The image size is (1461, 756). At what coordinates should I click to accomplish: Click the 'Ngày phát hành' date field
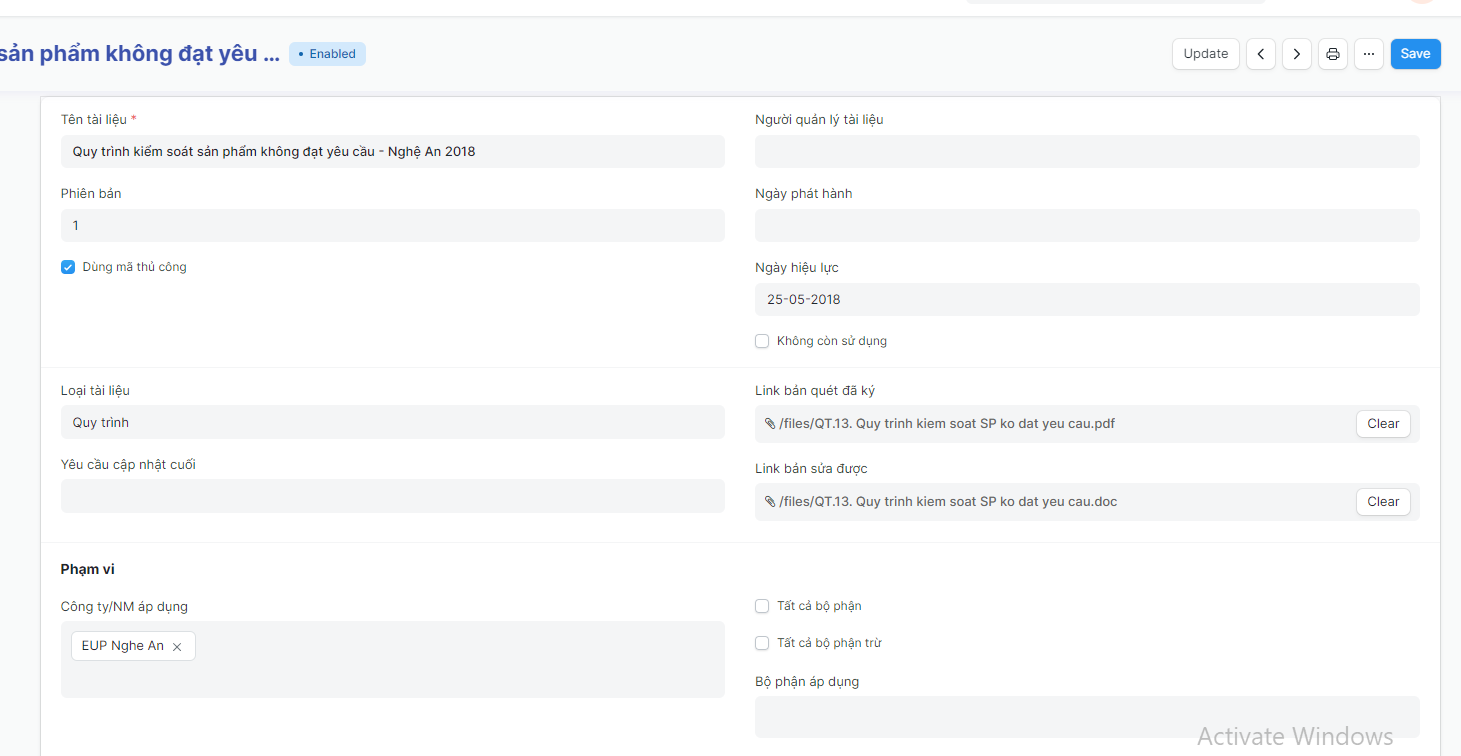(1086, 226)
